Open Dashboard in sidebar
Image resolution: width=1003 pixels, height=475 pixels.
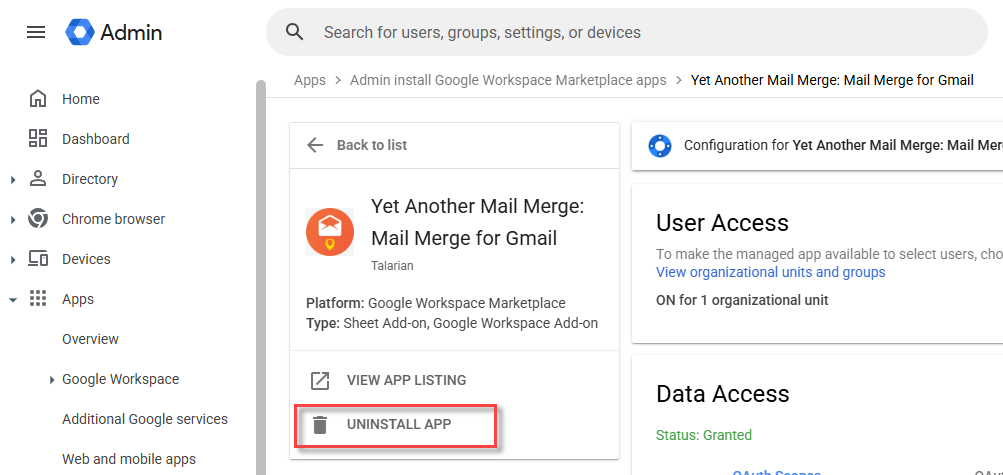click(95, 139)
